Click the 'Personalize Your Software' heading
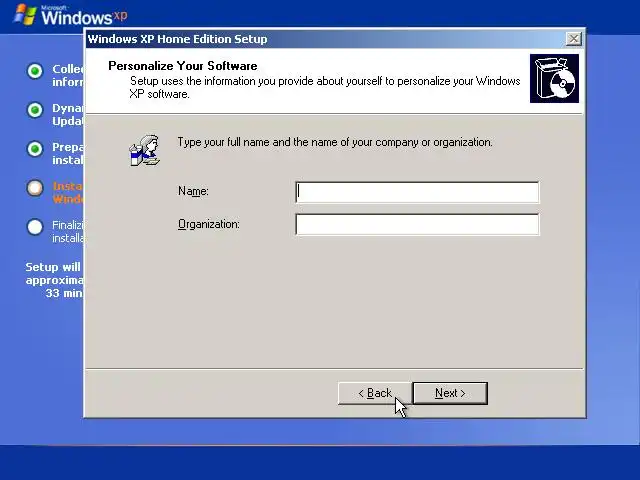Viewport: 640px width, 480px height. [183, 66]
